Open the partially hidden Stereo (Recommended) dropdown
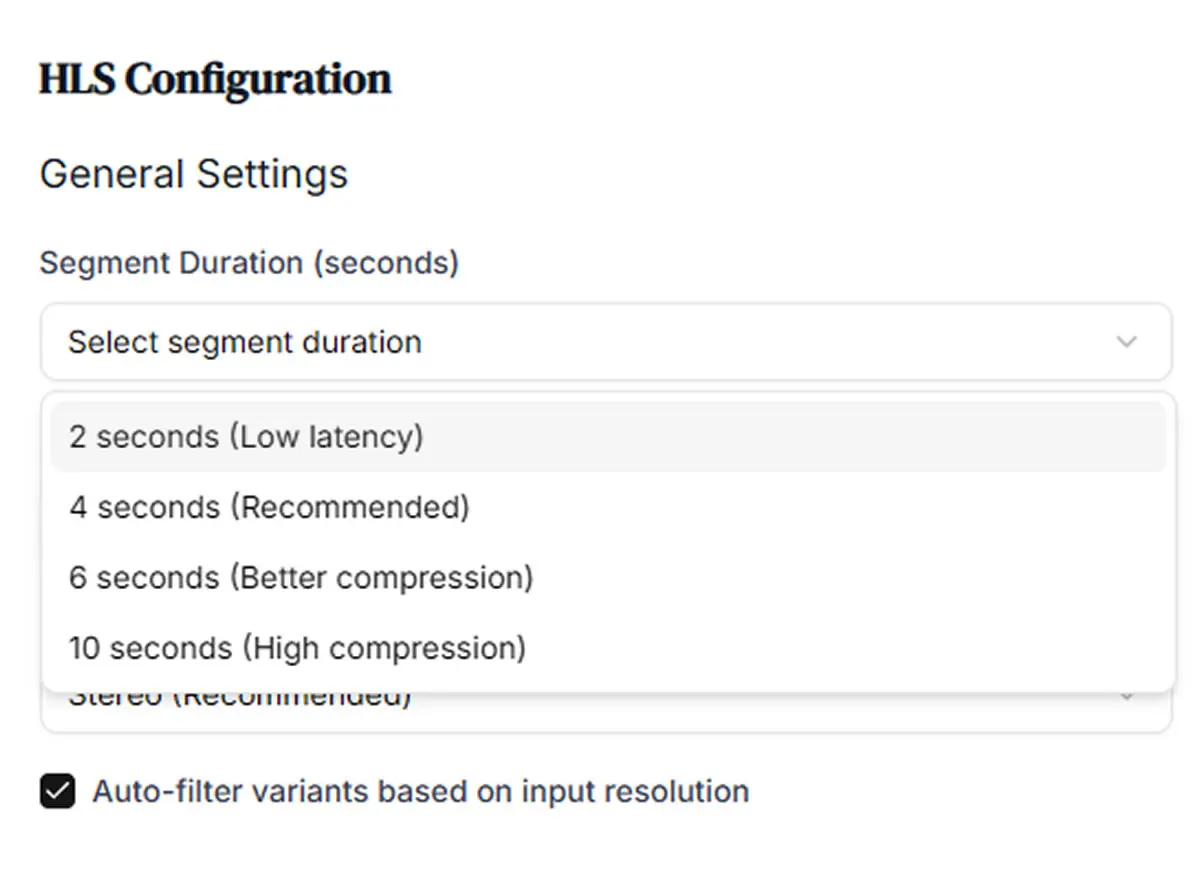 [x=606, y=711]
